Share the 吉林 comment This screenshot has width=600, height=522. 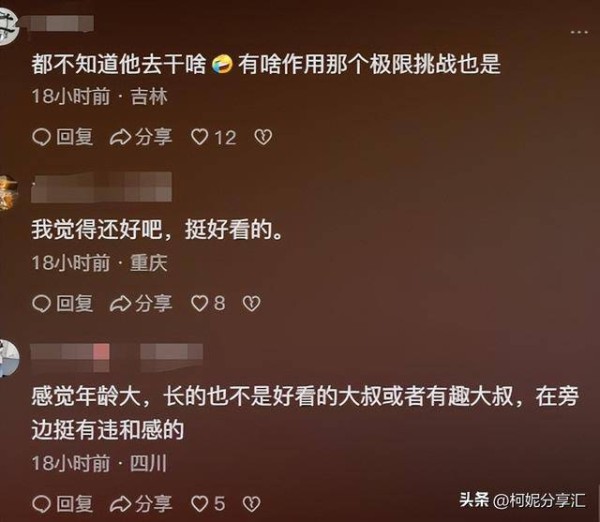coord(141,137)
